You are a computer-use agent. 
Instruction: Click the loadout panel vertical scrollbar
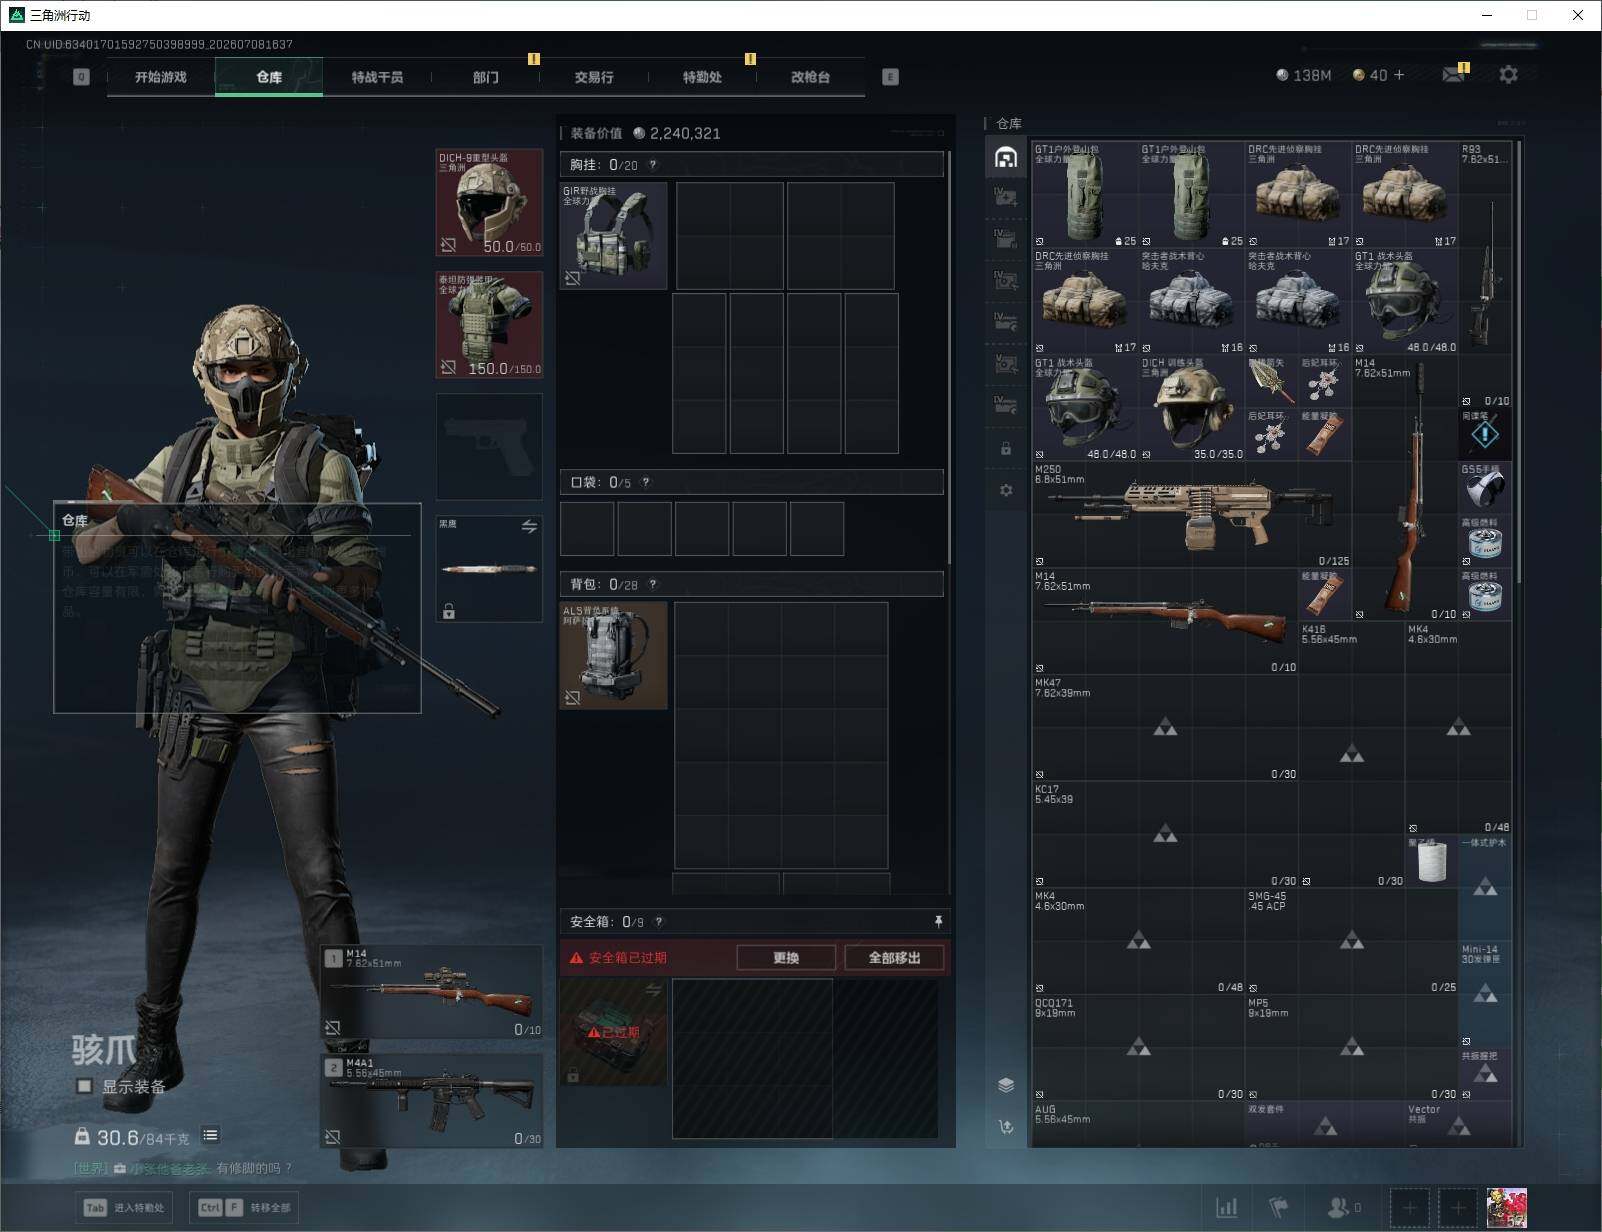[x=949, y=357]
